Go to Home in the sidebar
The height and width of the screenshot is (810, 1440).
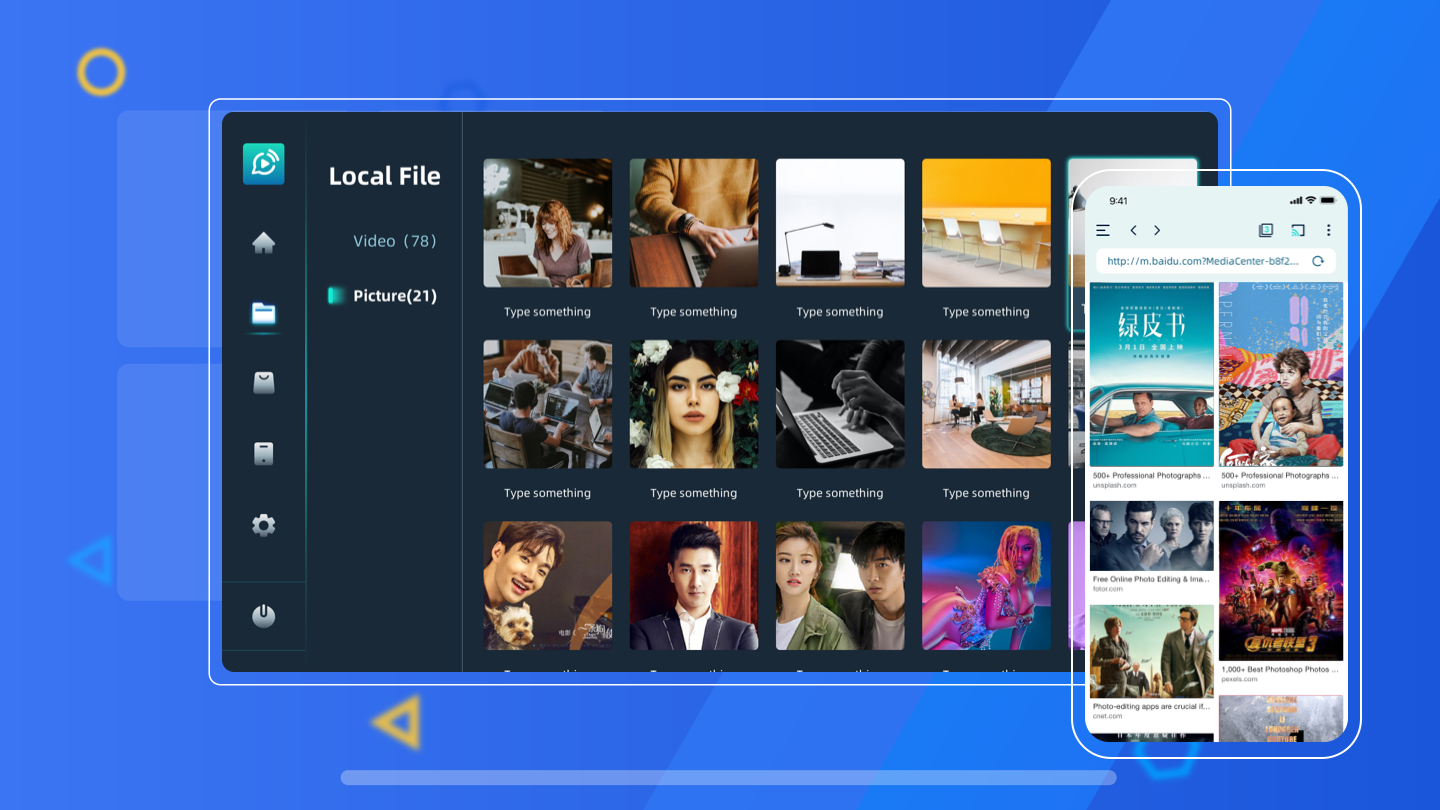pos(264,243)
